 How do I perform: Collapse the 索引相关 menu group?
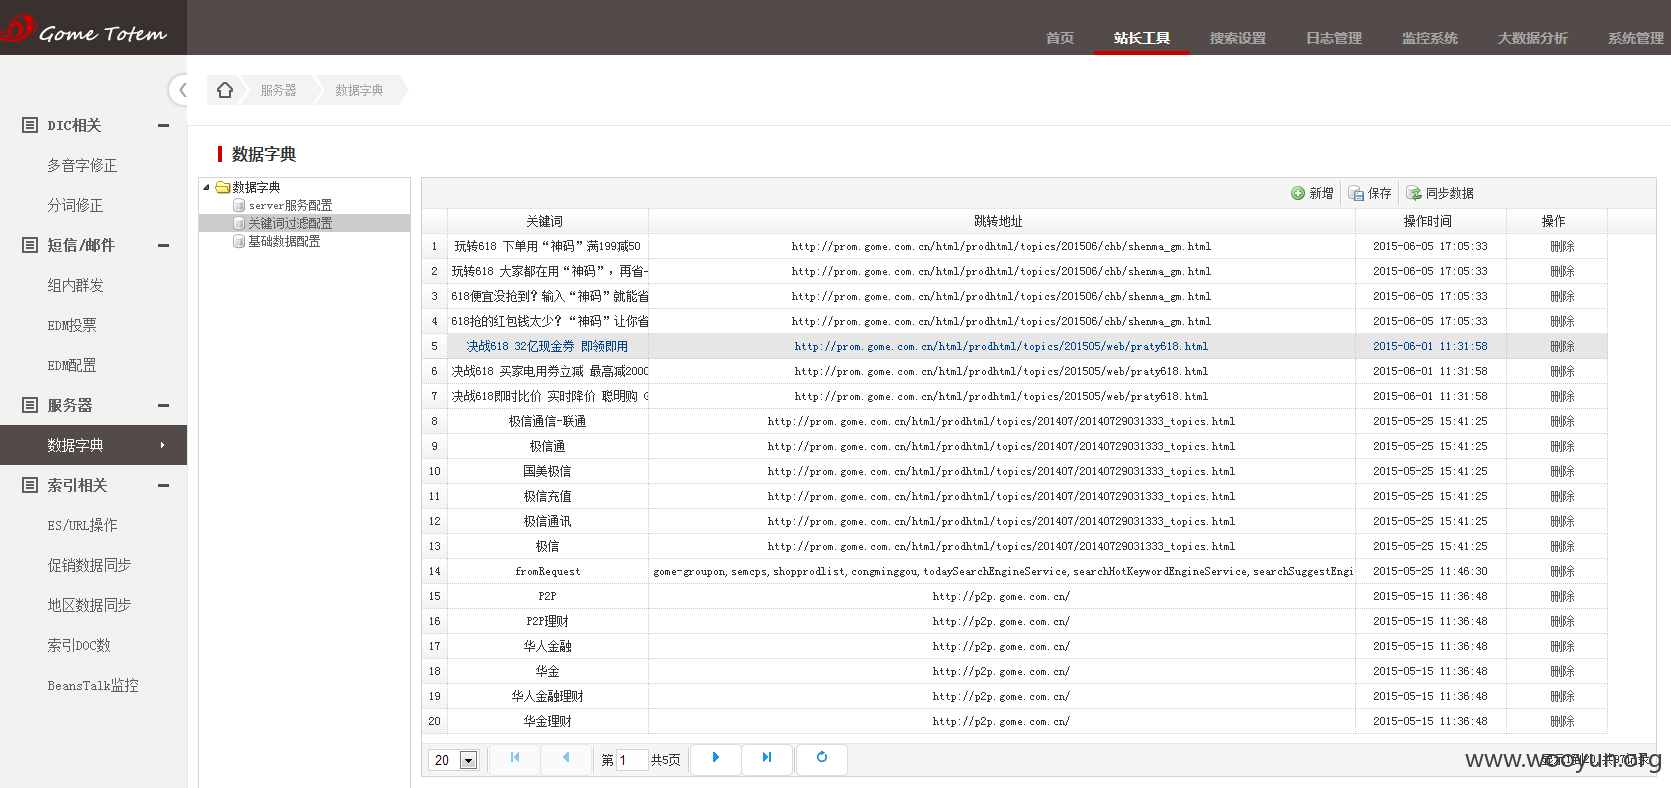163,485
